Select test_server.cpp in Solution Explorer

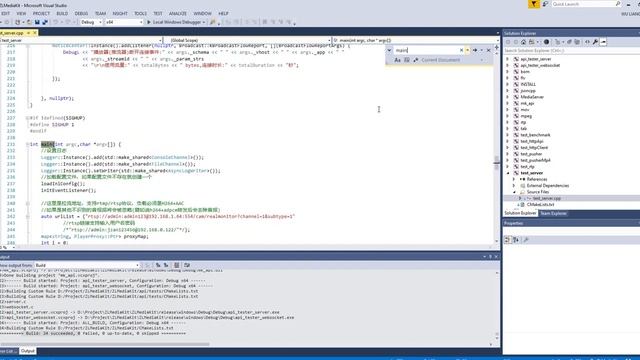click(547, 198)
